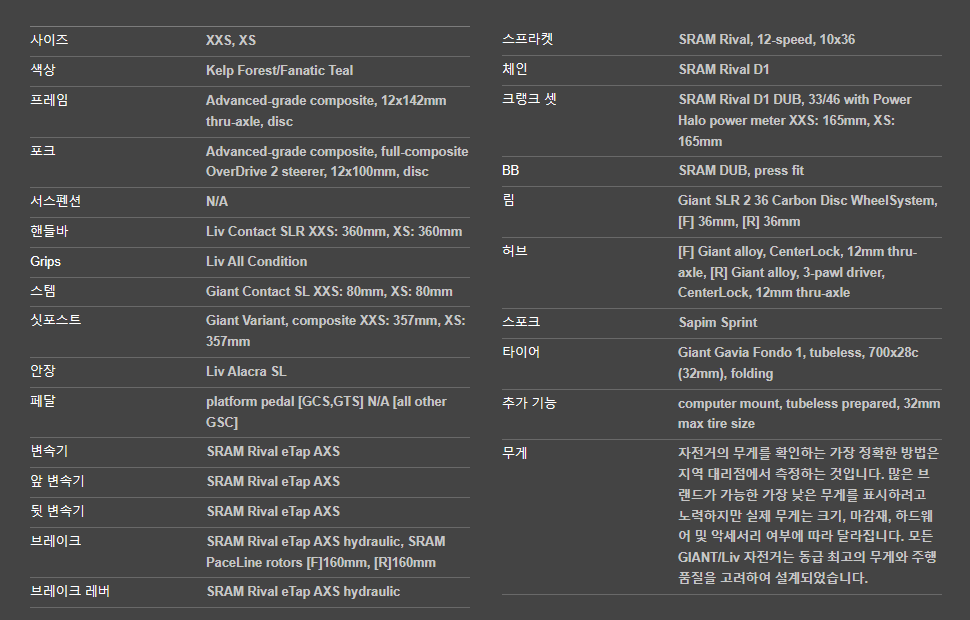Click the Kelp Forest/Fanatic Teal color value
Screen dimensions: 970x620
pos(279,71)
